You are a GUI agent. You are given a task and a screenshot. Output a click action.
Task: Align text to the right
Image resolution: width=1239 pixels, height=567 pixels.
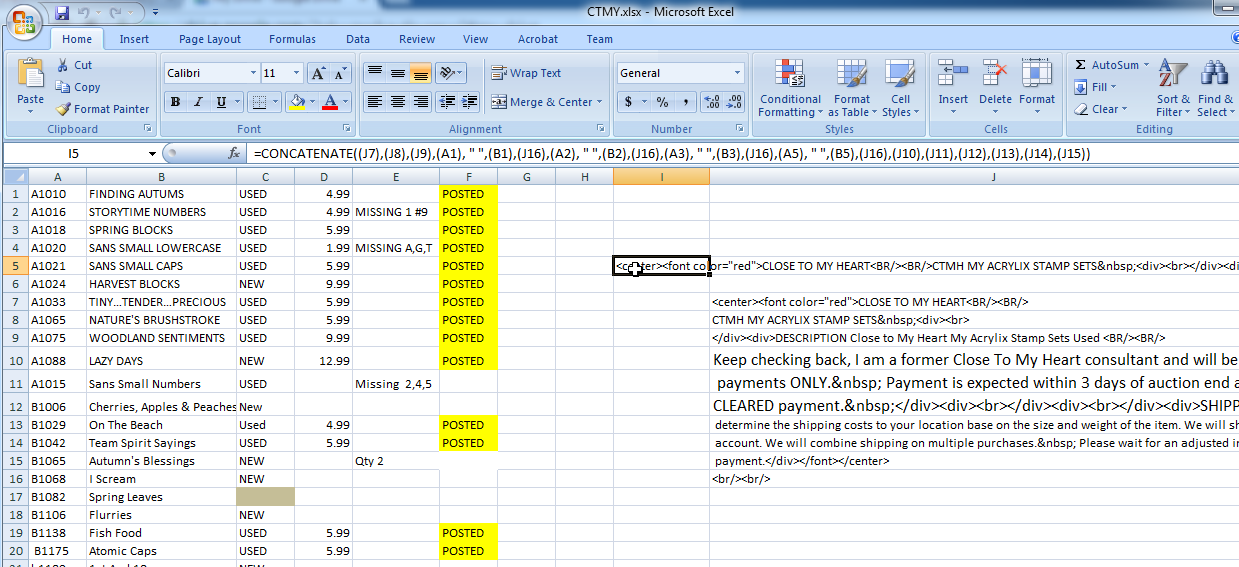coord(420,101)
